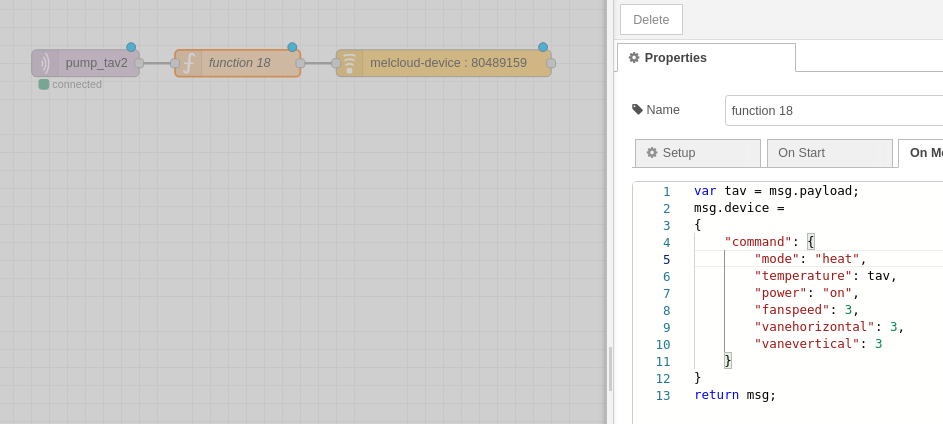943x424 pixels.
Task: Click code line 1 with var tav
Action: click(777, 191)
